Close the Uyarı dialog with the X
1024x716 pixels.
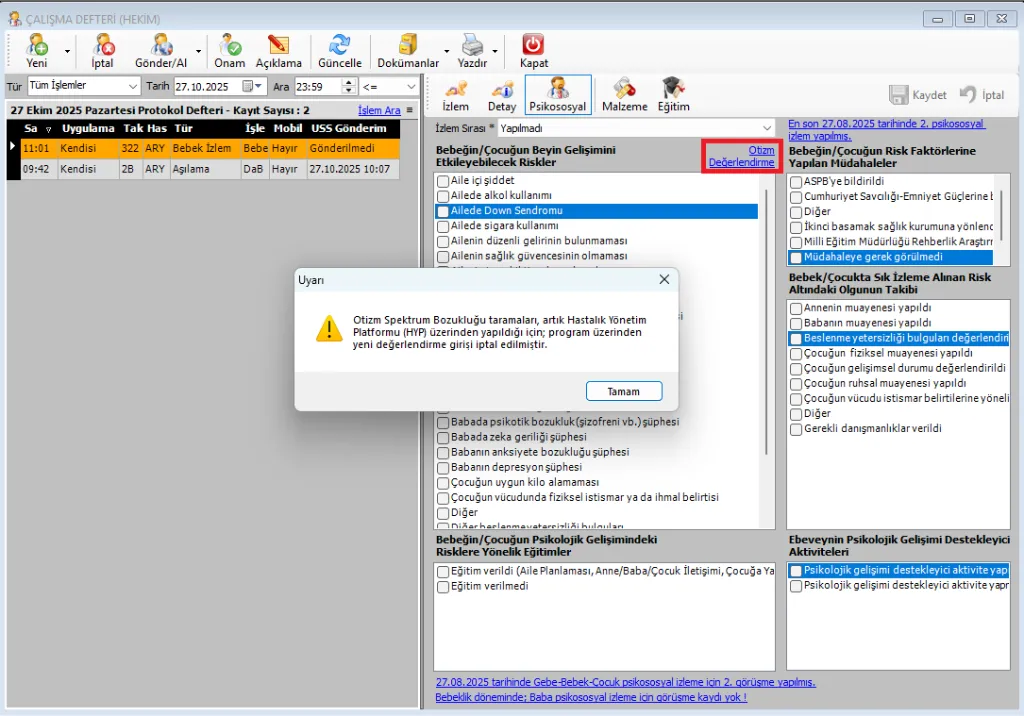click(x=664, y=280)
